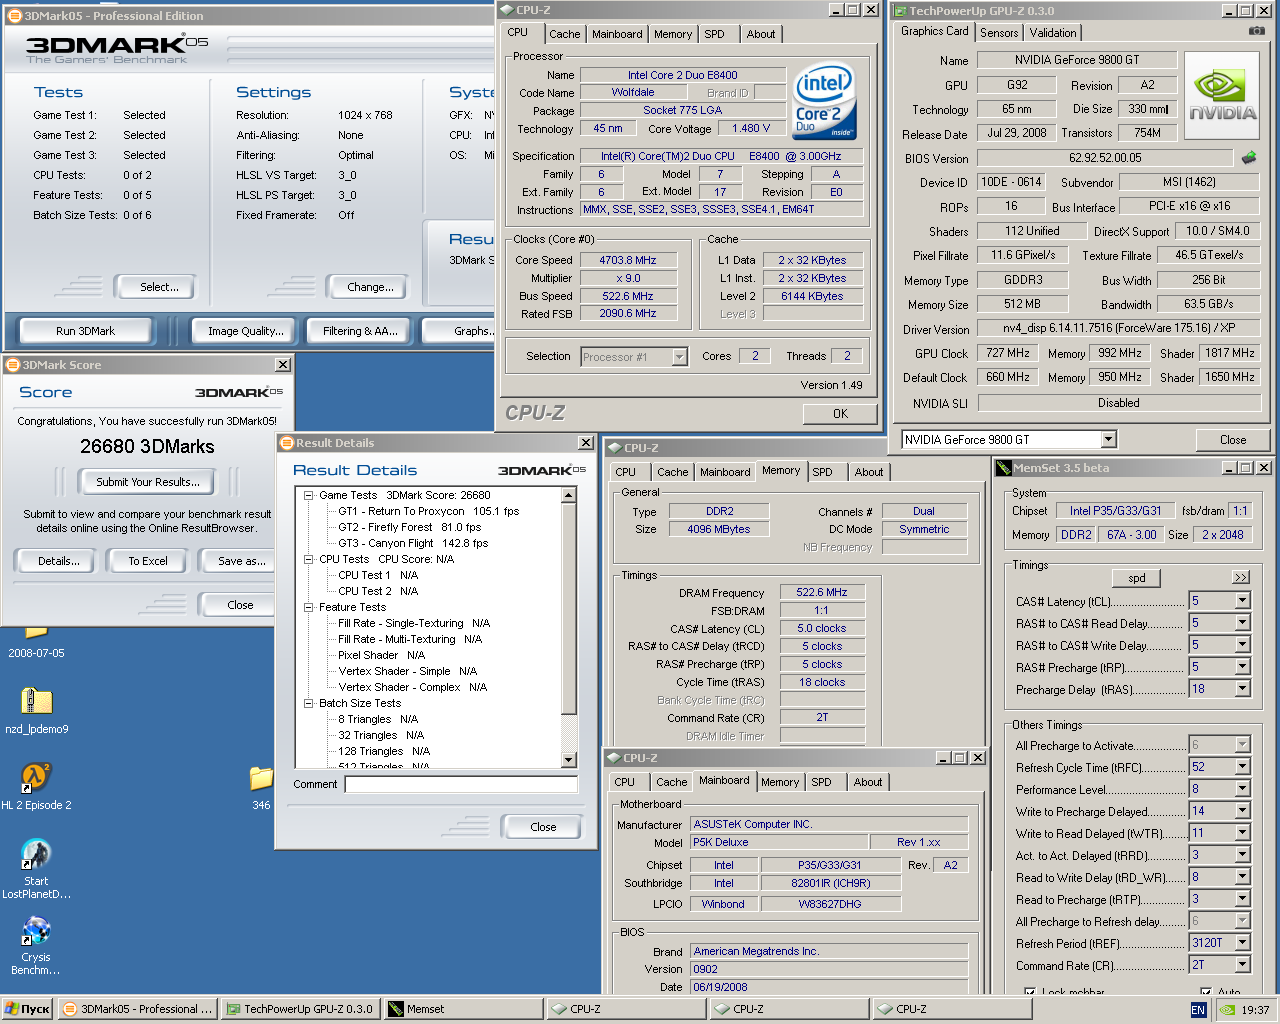The height and width of the screenshot is (1024, 1280).
Task: Click the Filtering & AA... button
Action: pos(360,331)
